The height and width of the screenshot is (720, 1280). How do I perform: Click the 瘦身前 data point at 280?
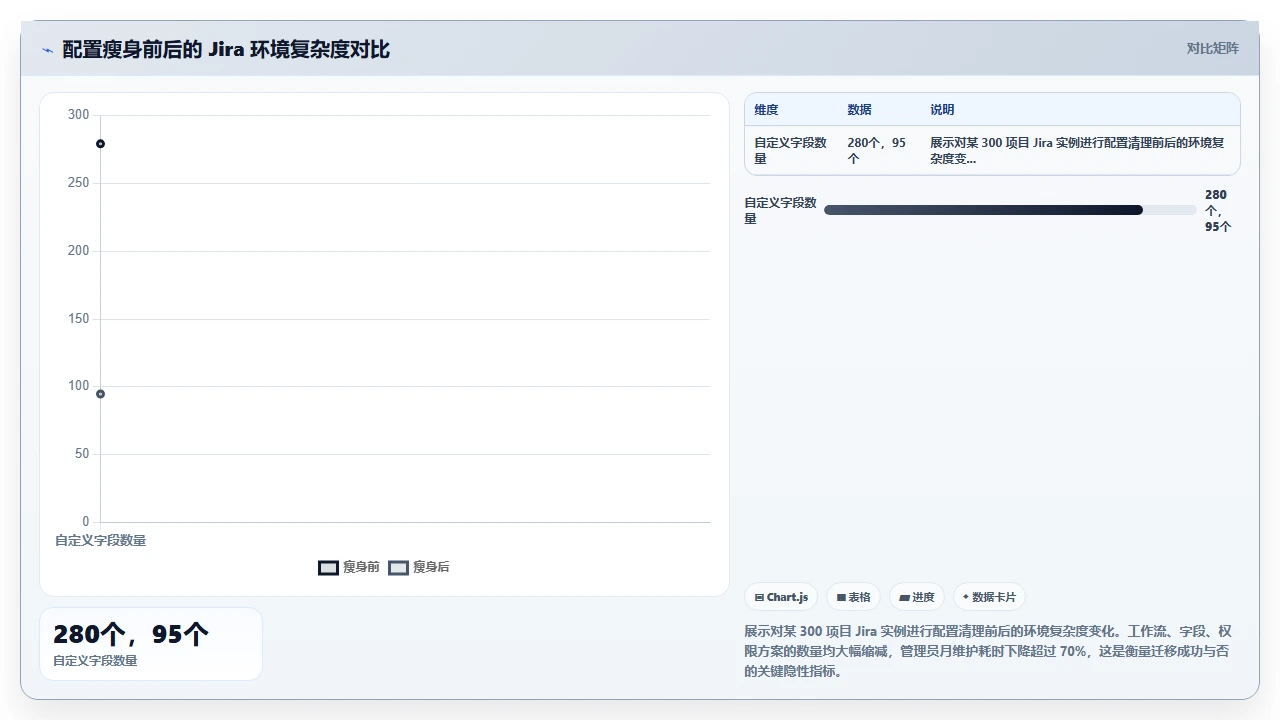(100, 144)
